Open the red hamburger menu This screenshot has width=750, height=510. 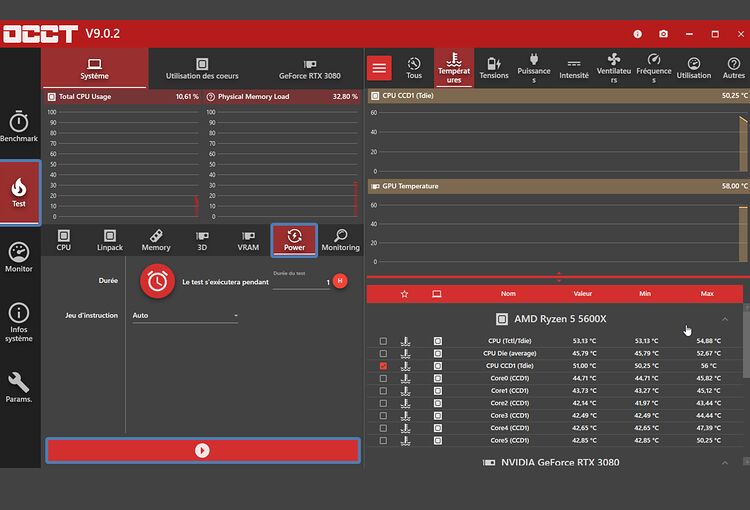379,68
